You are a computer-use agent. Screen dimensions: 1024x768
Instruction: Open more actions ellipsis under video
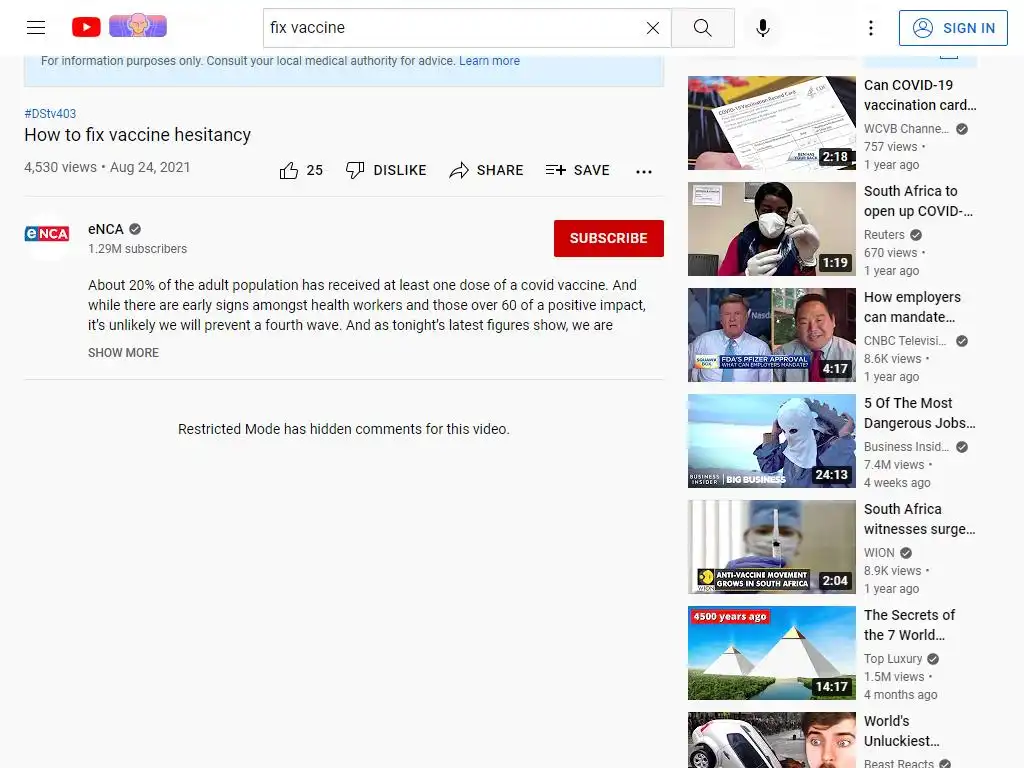point(644,171)
